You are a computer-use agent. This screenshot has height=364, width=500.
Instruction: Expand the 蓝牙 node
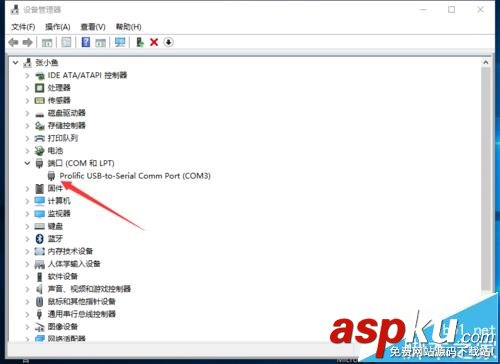pyautogui.click(x=27, y=239)
